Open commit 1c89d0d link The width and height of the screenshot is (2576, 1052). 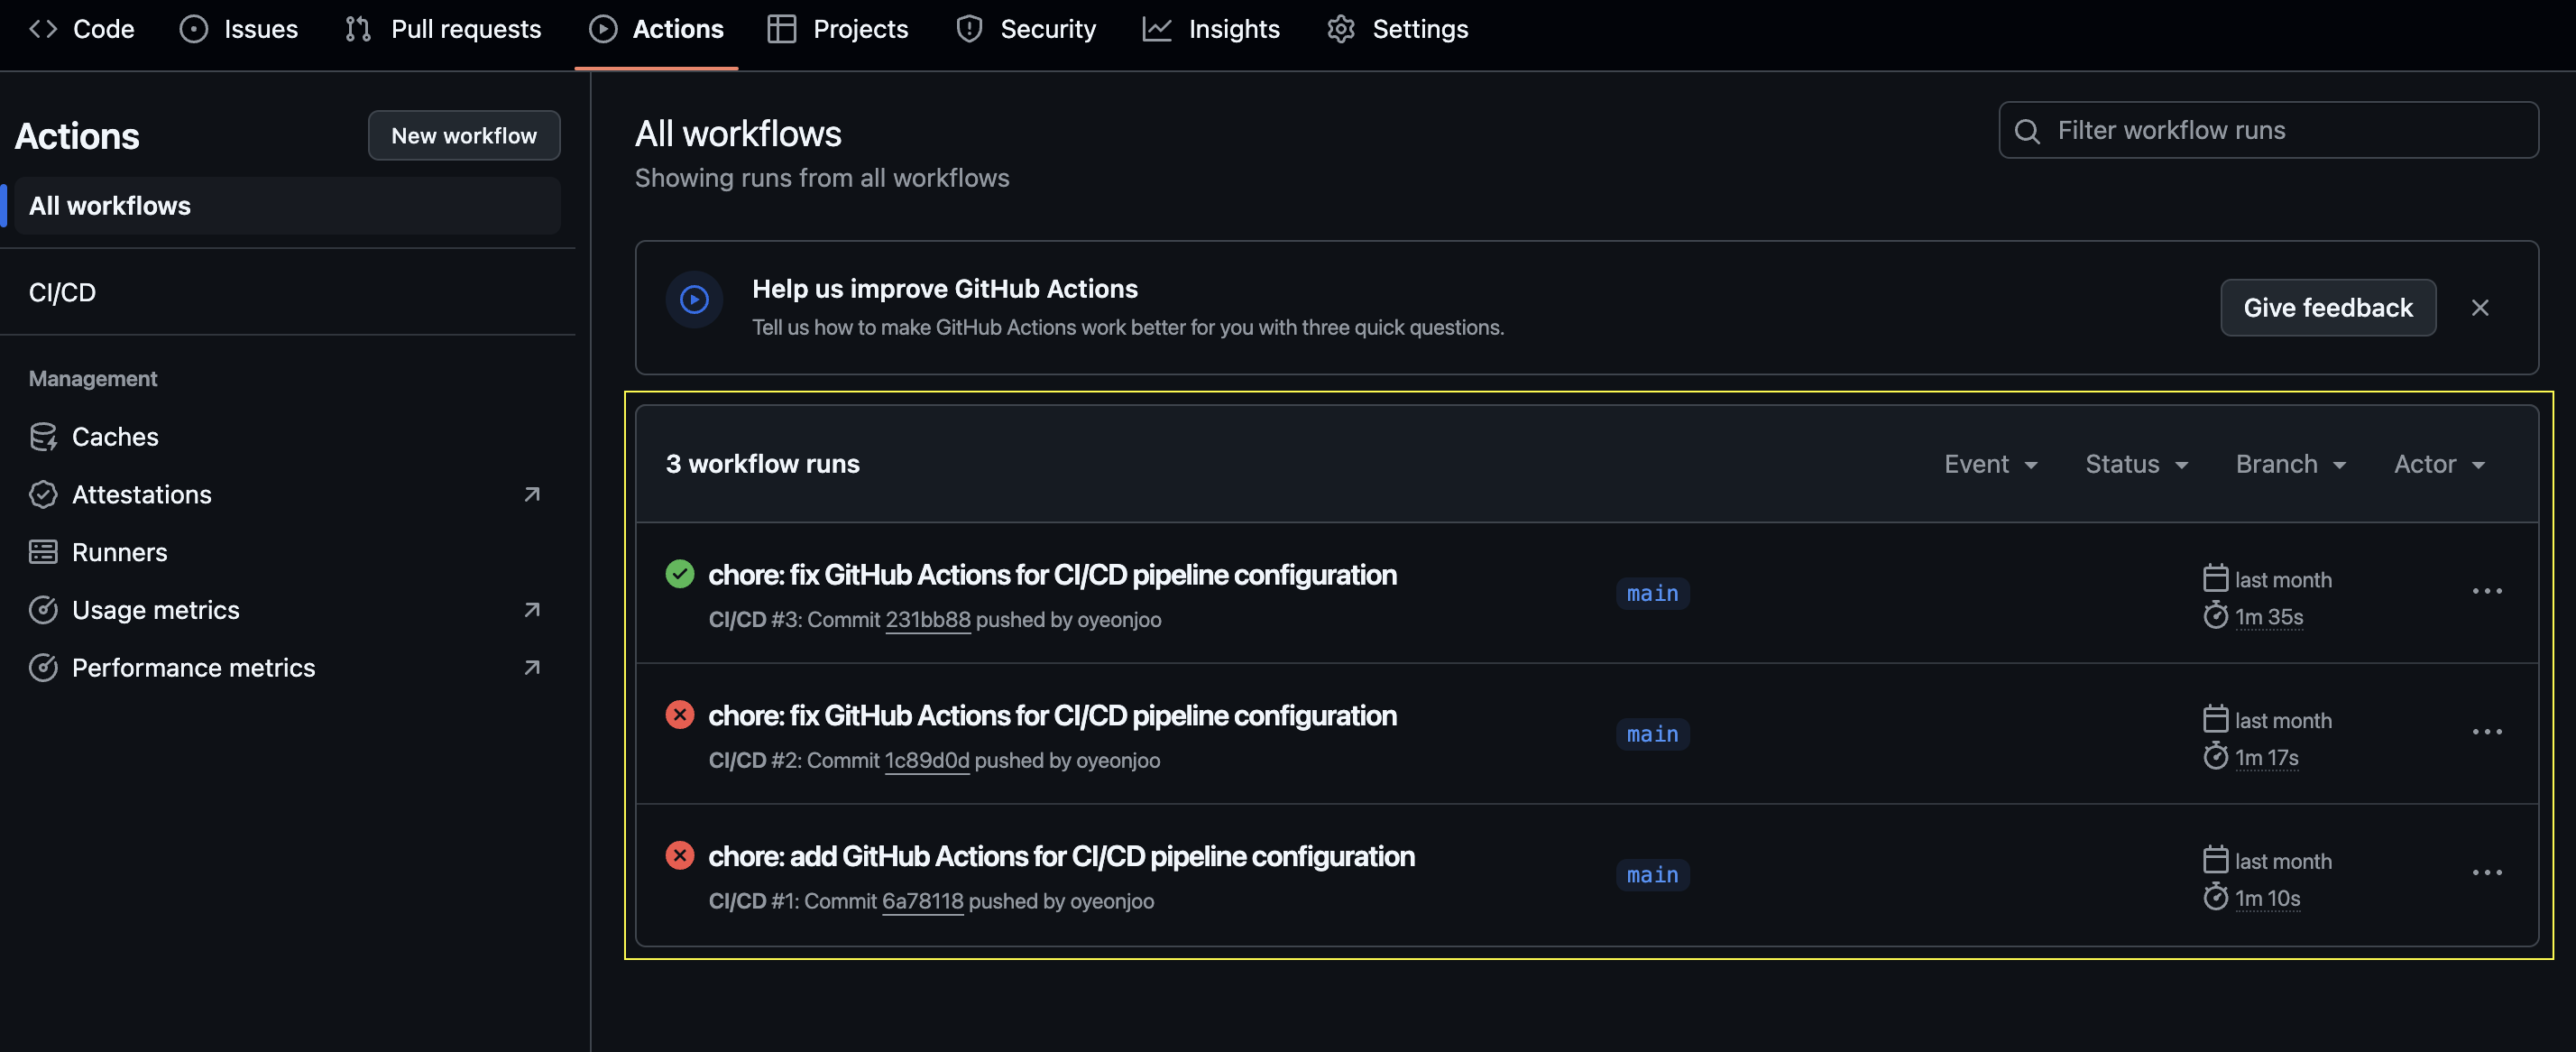[x=926, y=760]
